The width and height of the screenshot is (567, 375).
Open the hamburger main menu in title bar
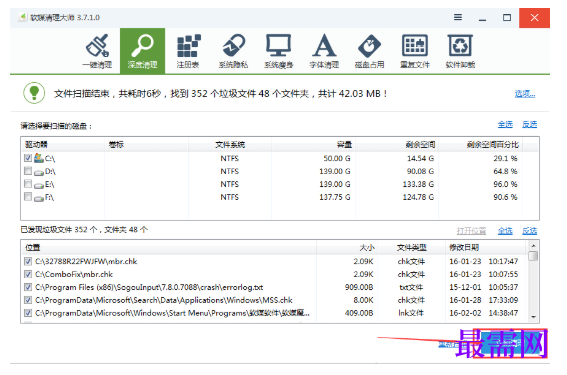(x=458, y=17)
